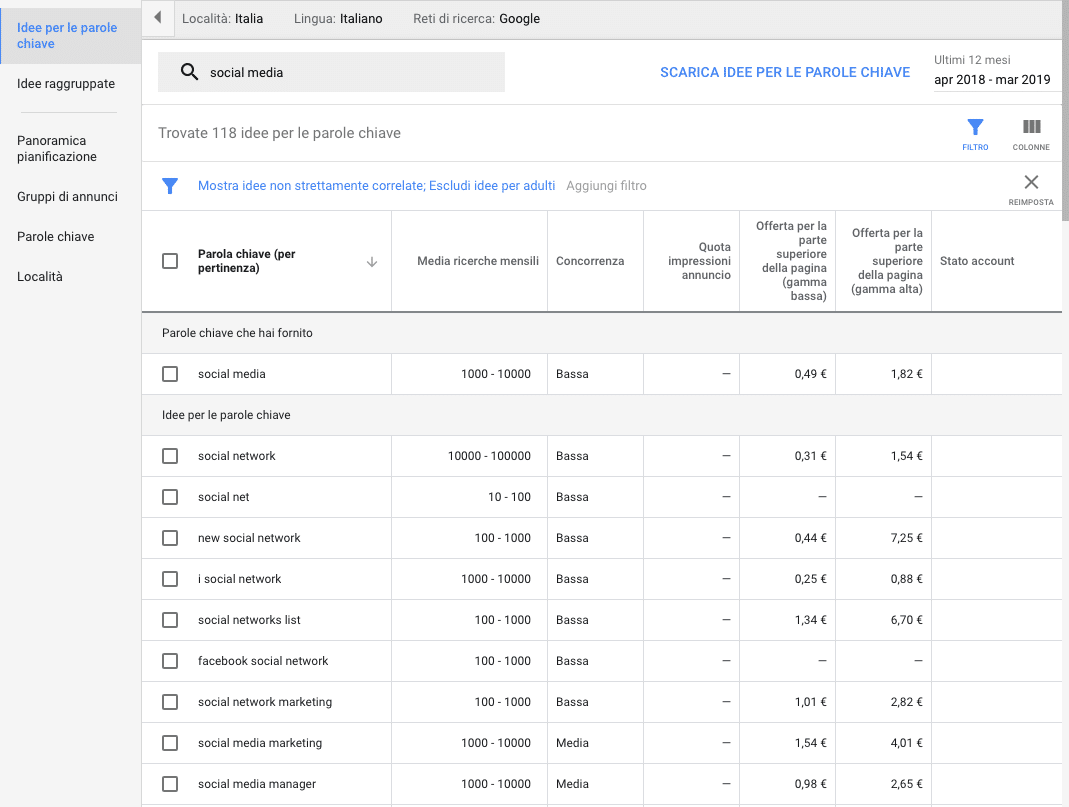Image resolution: width=1069 pixels, height=807 pixels.
Task: Click the 'Trovate 118 idee per le parole chiave' text
Action: (x=280, y=133)
